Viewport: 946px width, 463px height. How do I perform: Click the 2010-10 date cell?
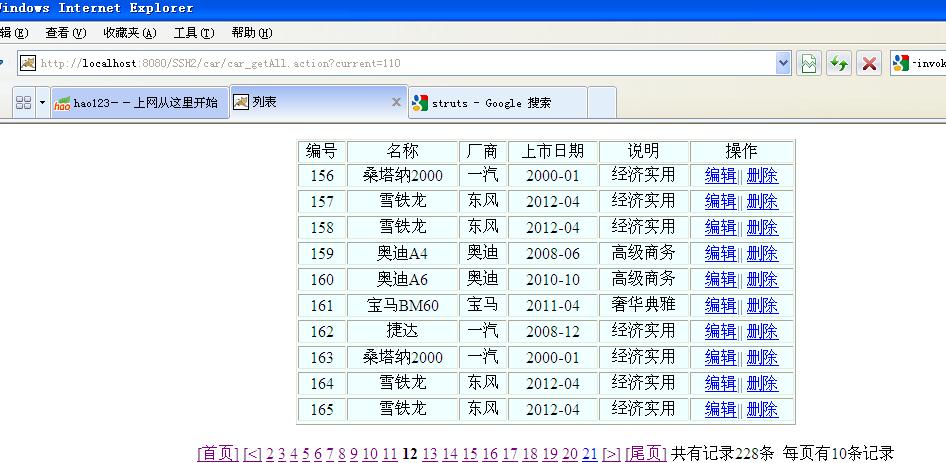pos(553,279)
